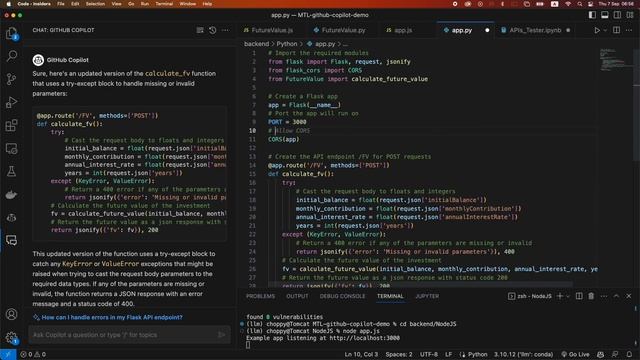Customize layout in title bar
The image size is (640, 360).
[x=630, y=15]
